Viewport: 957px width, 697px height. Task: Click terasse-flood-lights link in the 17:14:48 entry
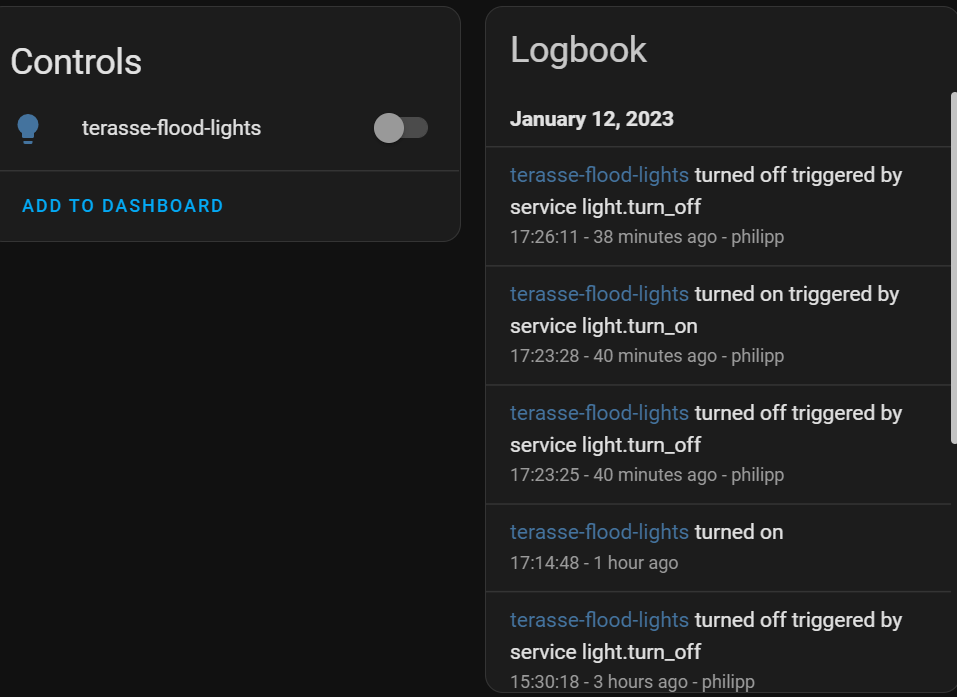click(x=599, y=532)
